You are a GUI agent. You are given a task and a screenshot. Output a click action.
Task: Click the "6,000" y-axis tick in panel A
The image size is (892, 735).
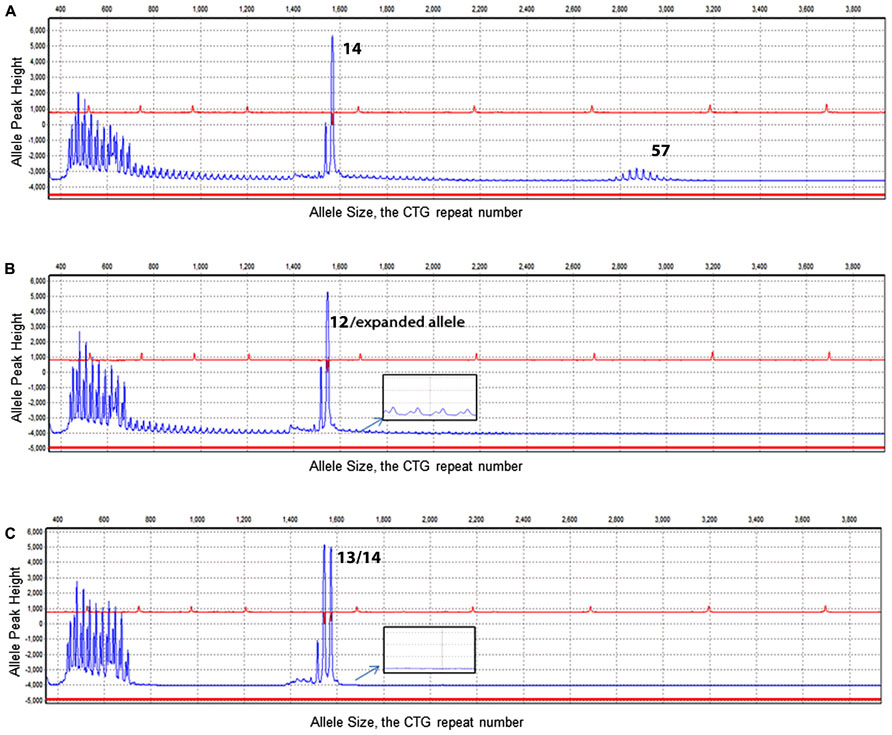[x=37, y=31]
